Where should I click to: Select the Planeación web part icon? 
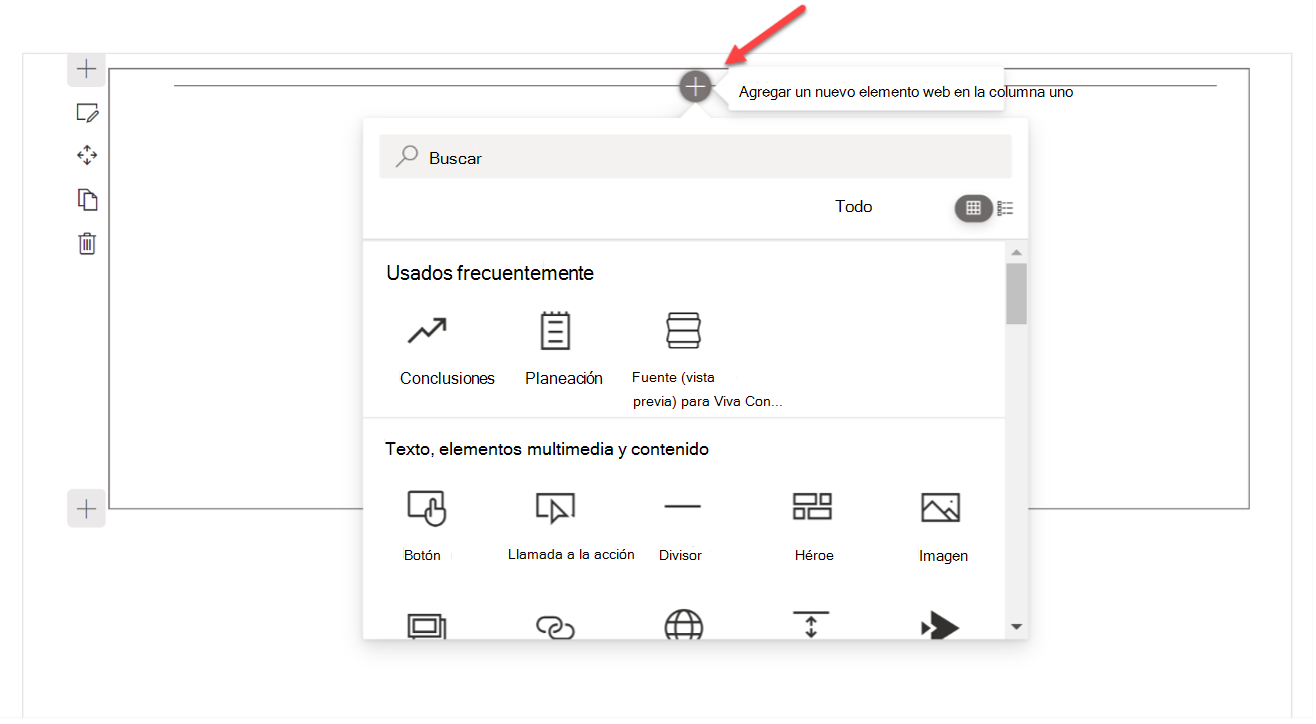click(x=555, y=331)
